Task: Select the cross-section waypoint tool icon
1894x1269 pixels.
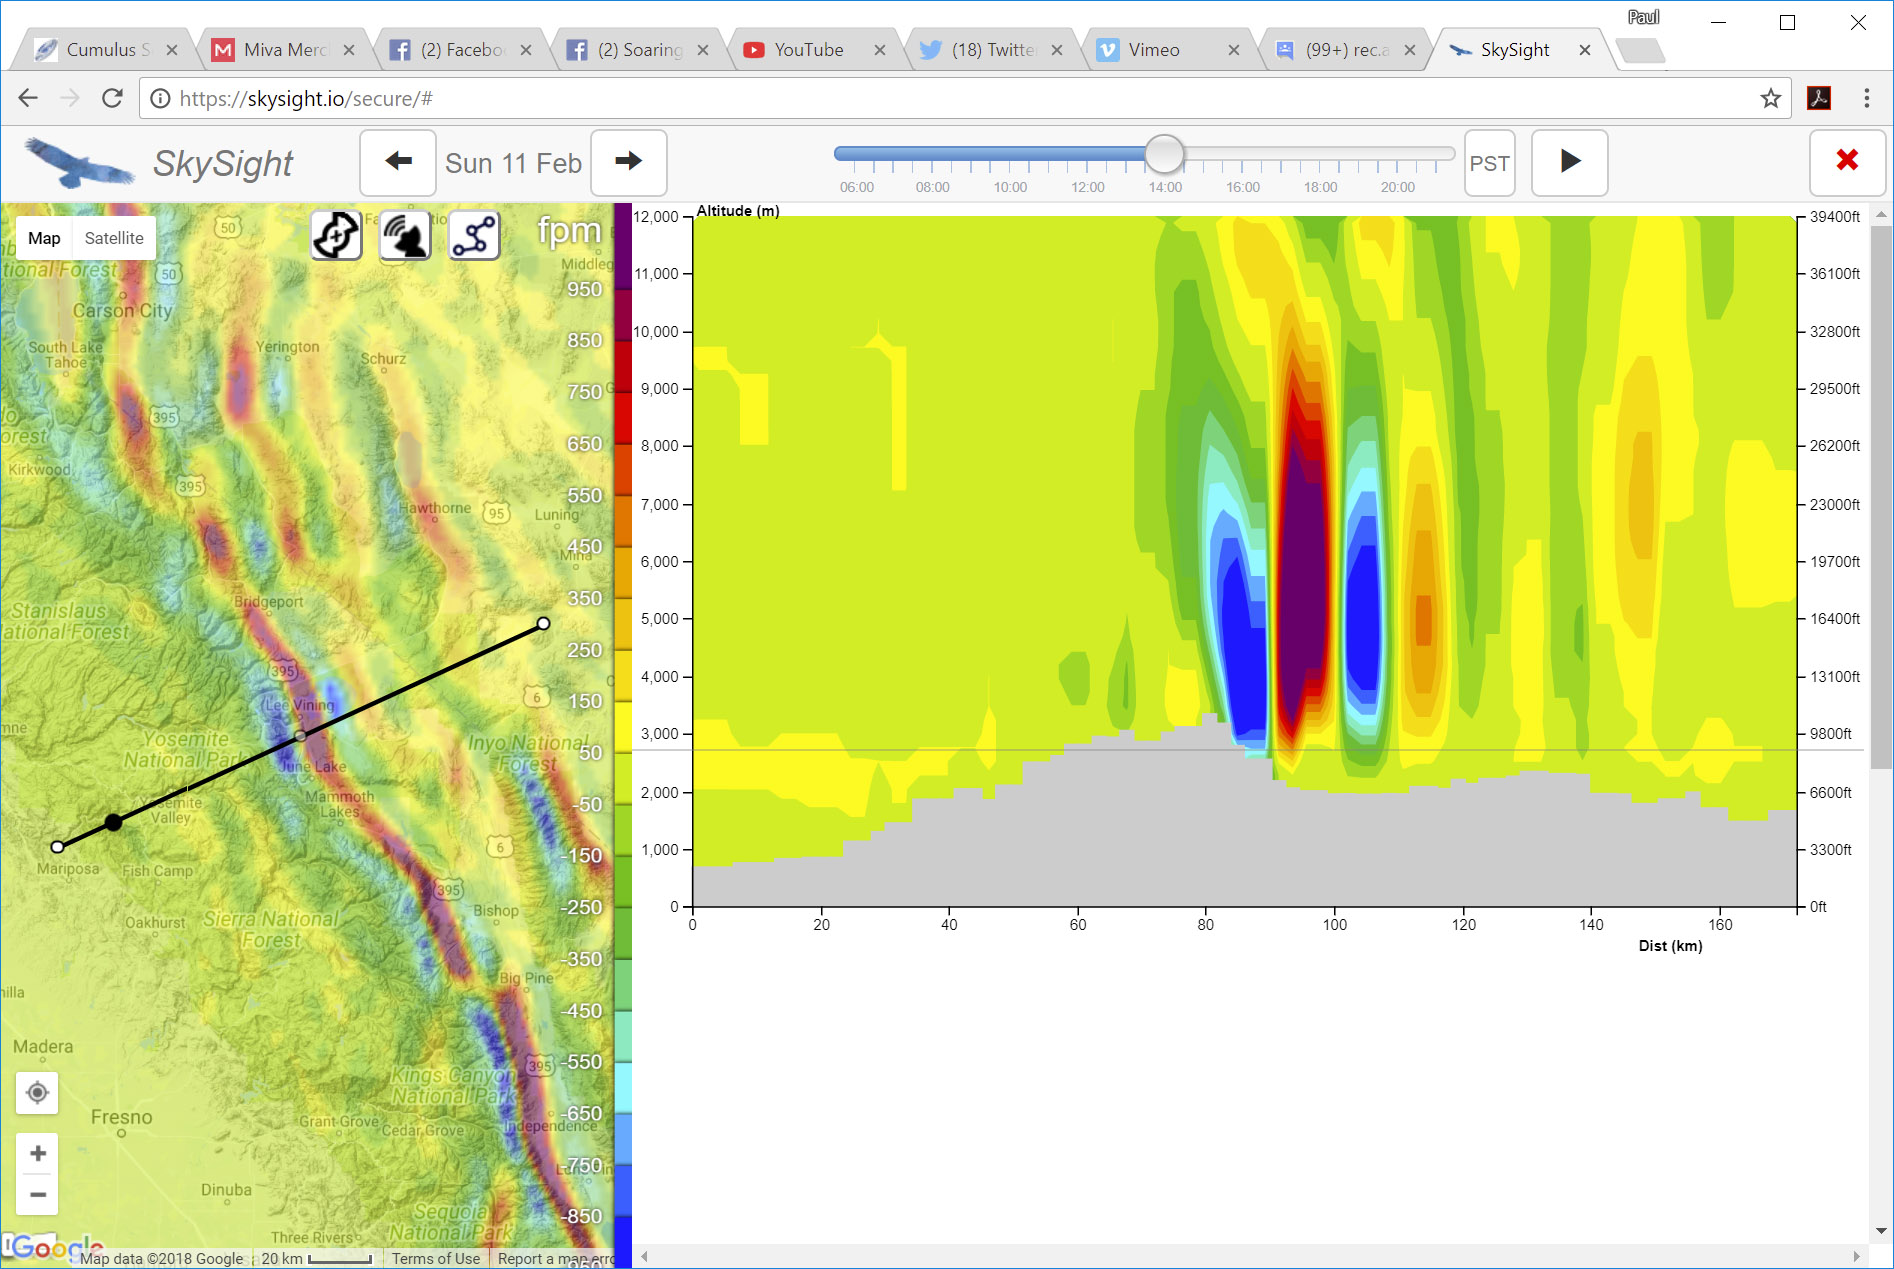Action: coord(474,236)
